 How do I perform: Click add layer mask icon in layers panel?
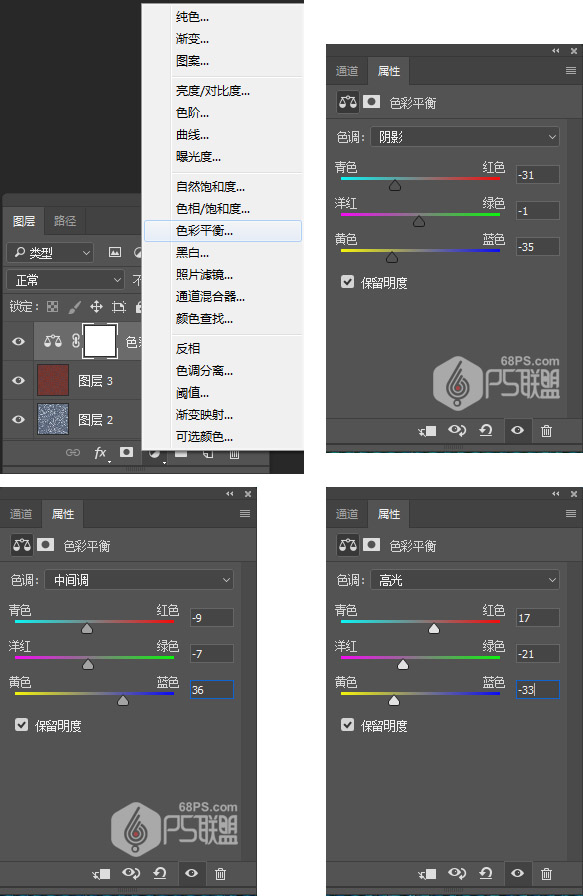126,453
